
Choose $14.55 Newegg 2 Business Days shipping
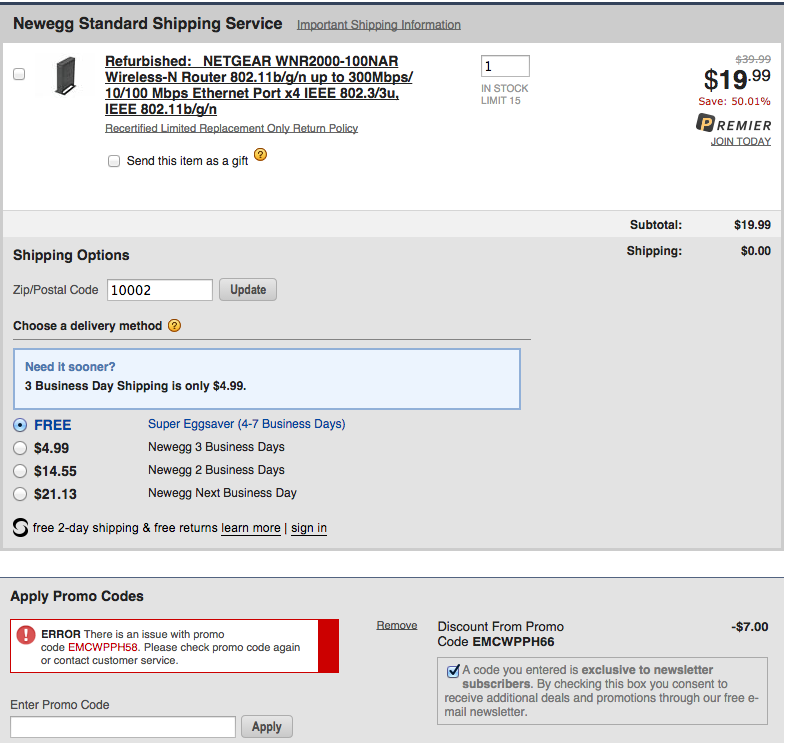(20, 471)
